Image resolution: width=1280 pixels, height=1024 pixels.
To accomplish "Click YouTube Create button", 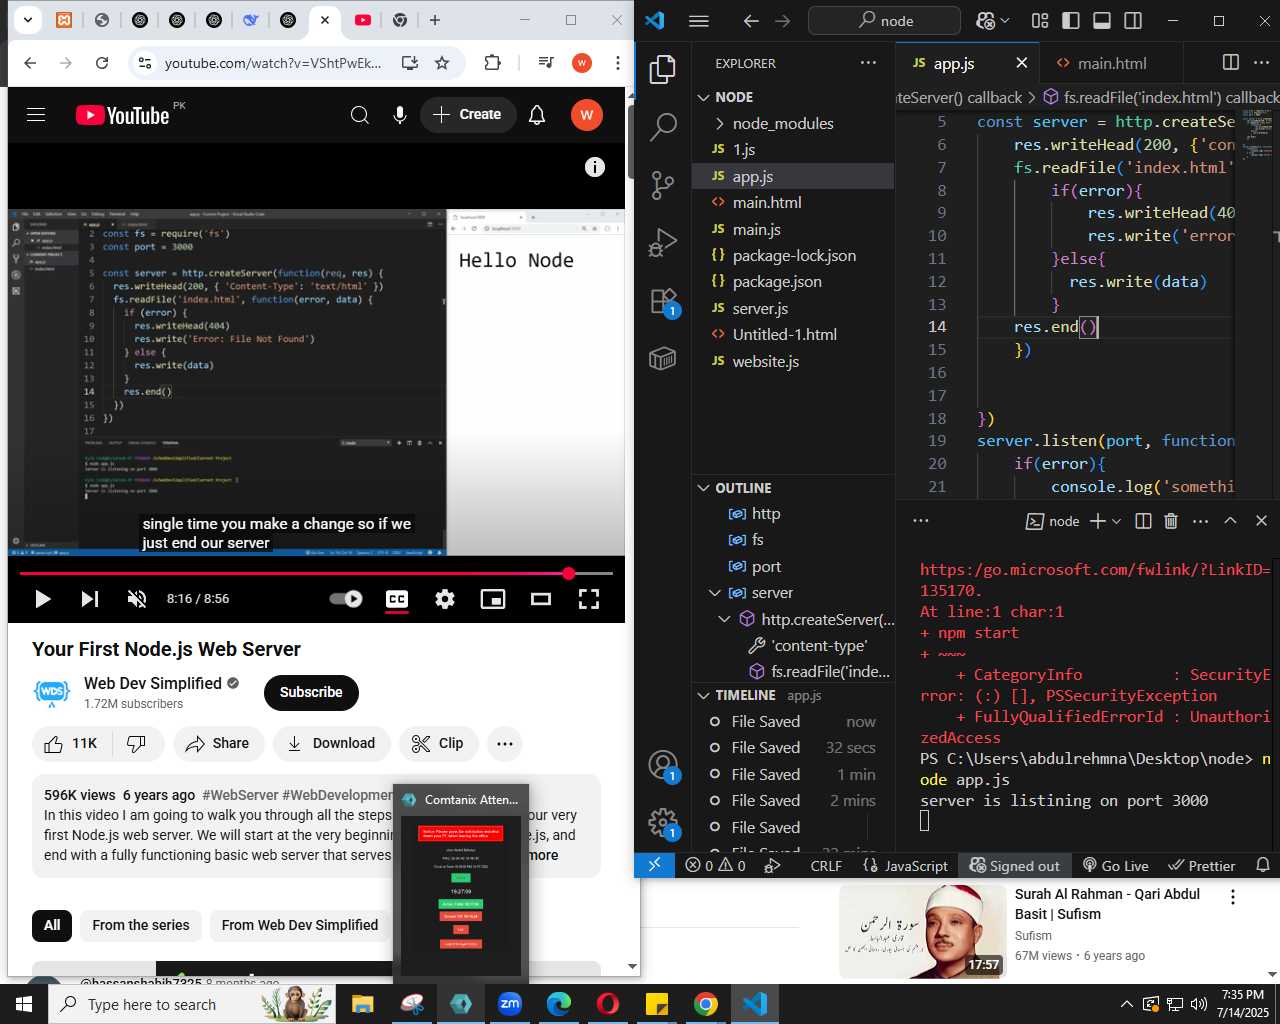I will coord(467,115).
